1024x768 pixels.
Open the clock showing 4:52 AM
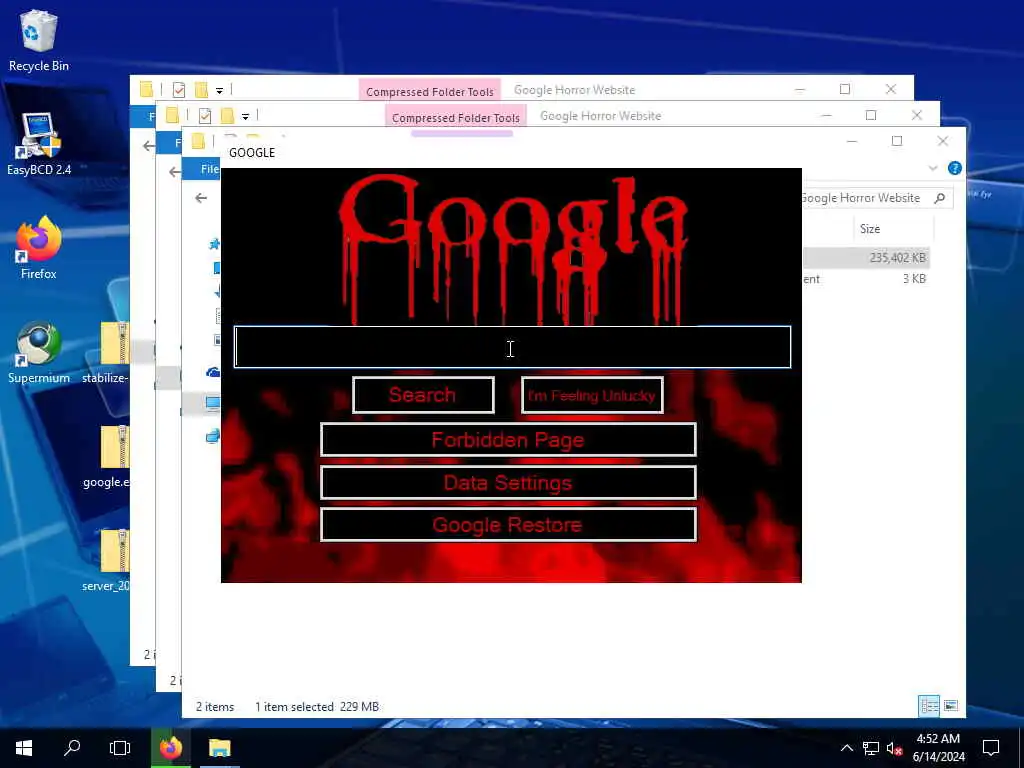click(x=938, y=748)
